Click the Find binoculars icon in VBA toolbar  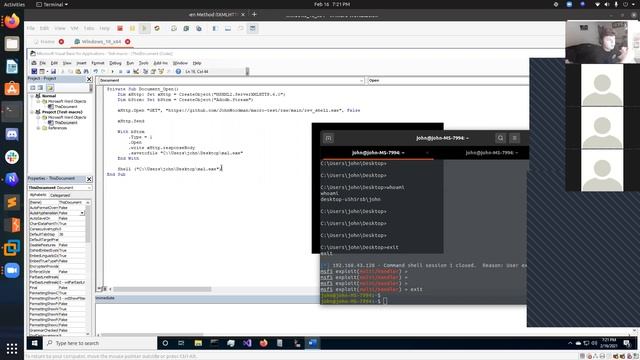pos(87,71)
